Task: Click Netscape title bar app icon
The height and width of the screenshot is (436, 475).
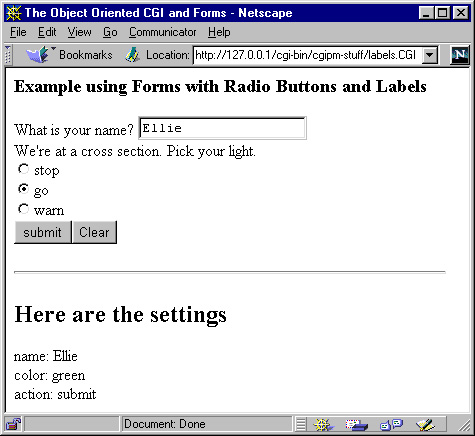Action: [13, 13]
